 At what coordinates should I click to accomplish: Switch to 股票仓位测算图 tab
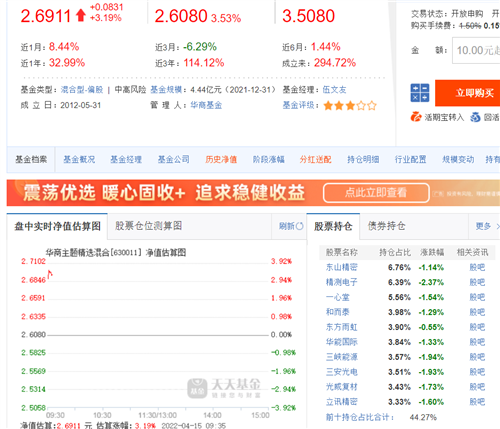[148, 226]
